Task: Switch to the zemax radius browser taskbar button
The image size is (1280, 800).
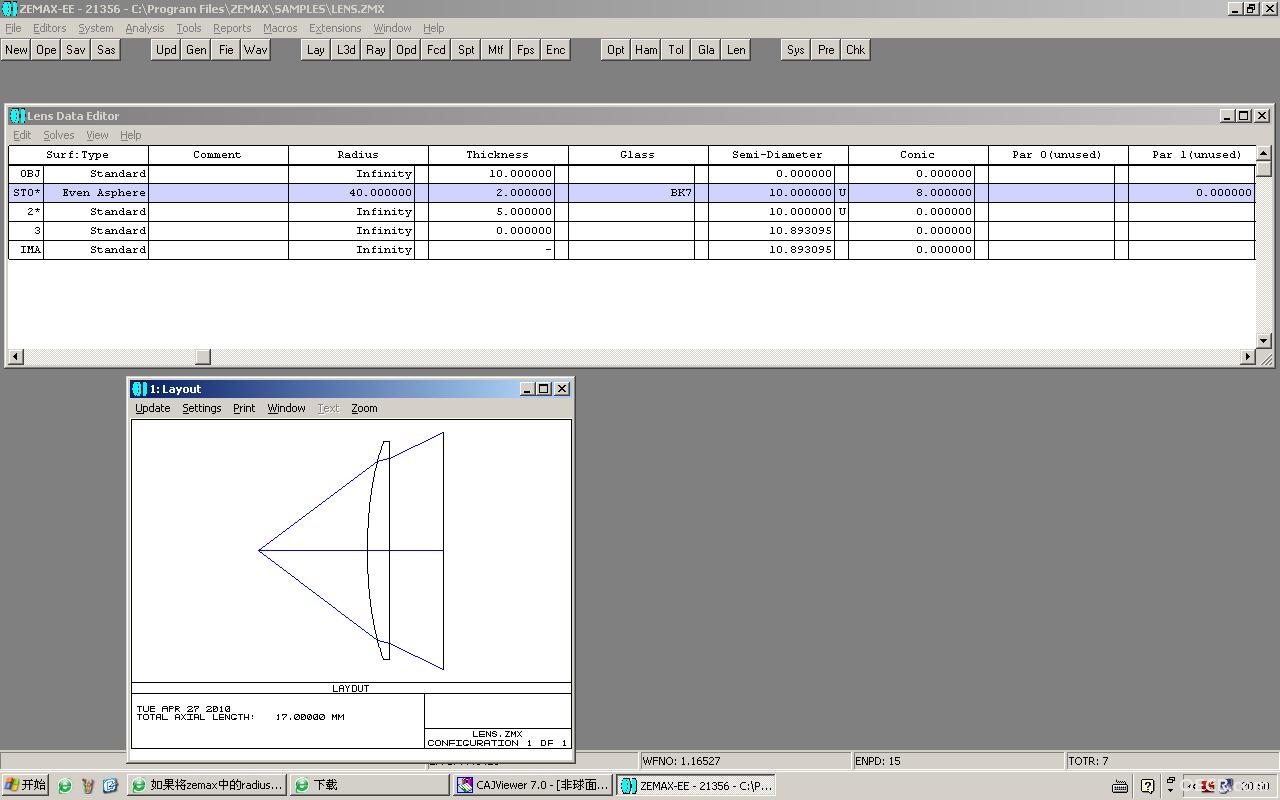Action: (x=208, y=785)
